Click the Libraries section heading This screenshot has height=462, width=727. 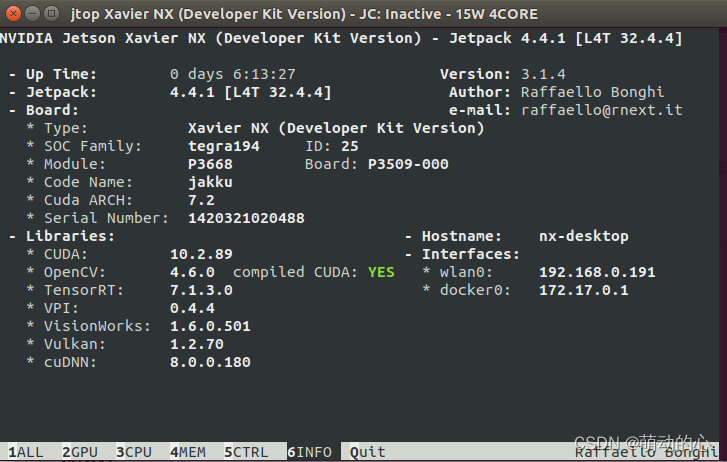tap(70, 236)
